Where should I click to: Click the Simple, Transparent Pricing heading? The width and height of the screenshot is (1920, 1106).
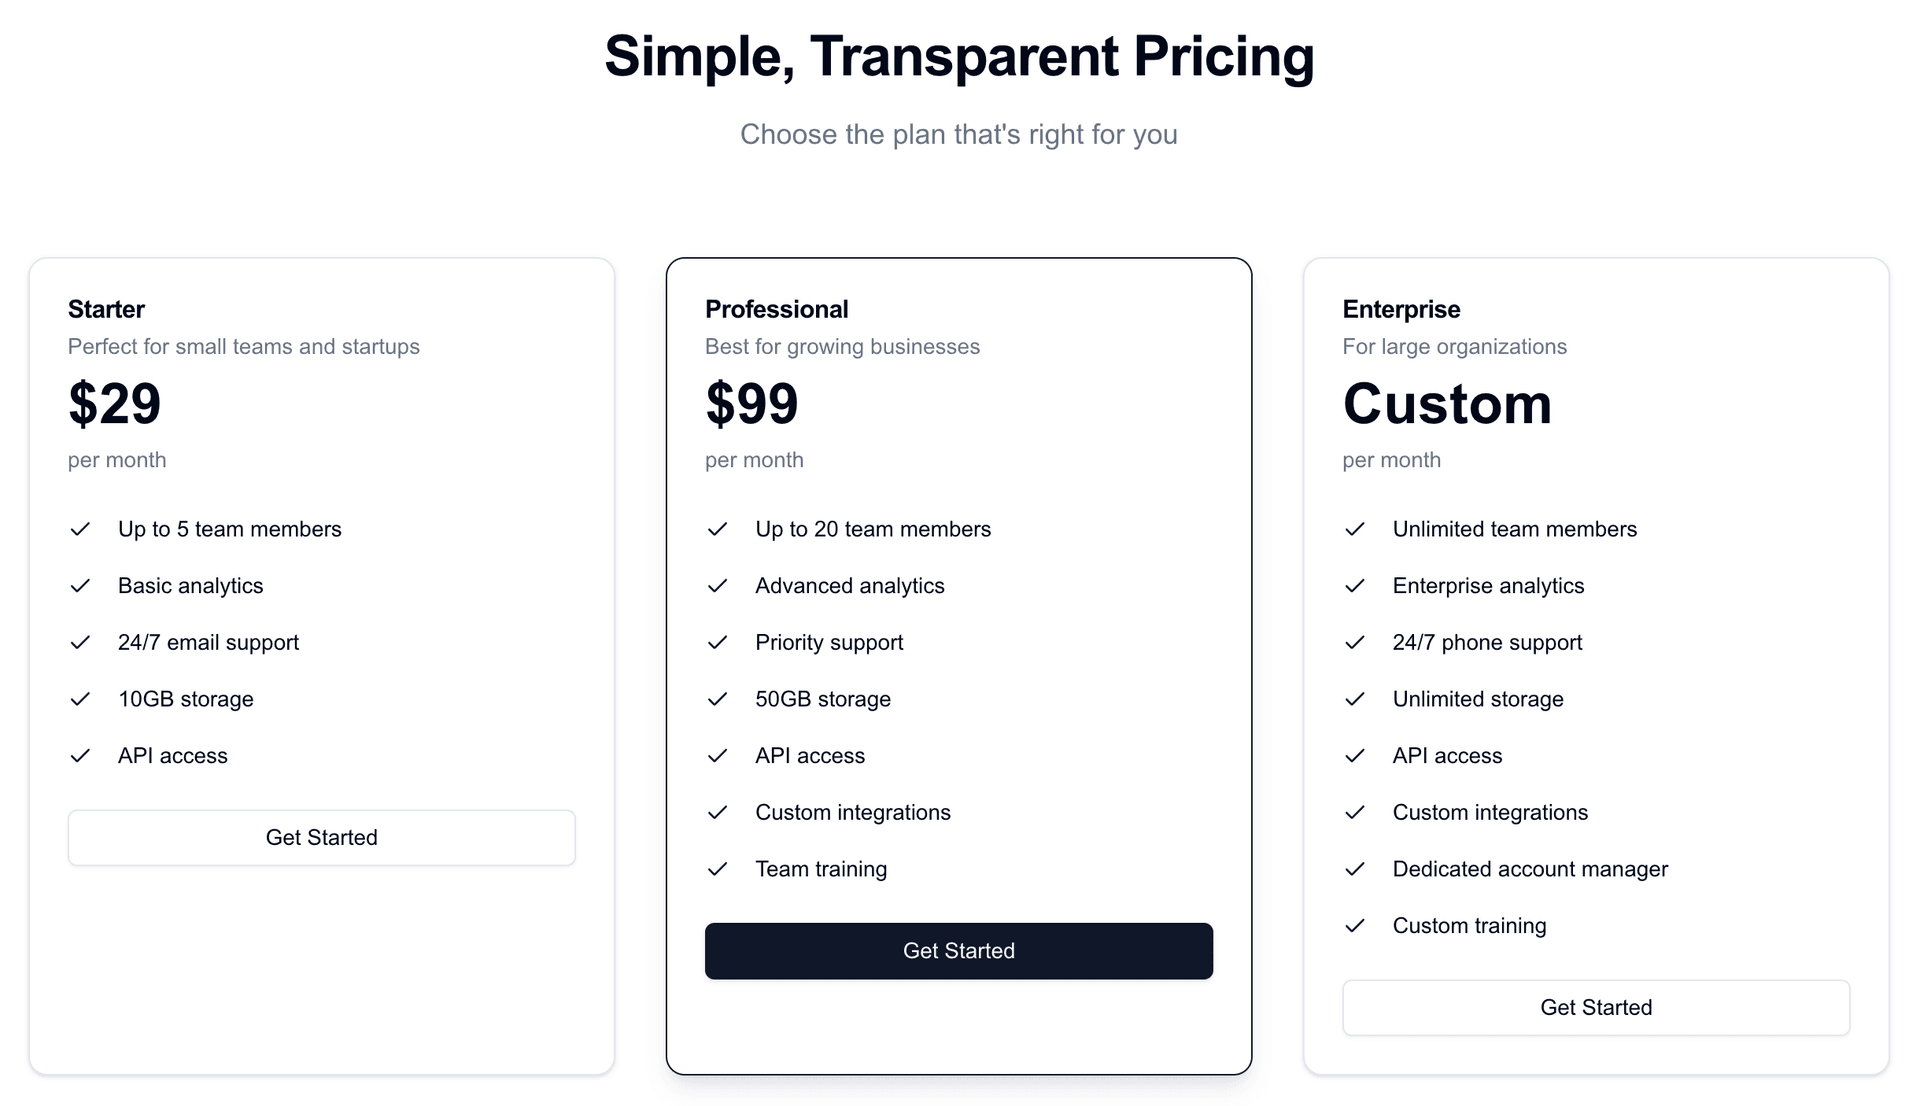point(958,56)
